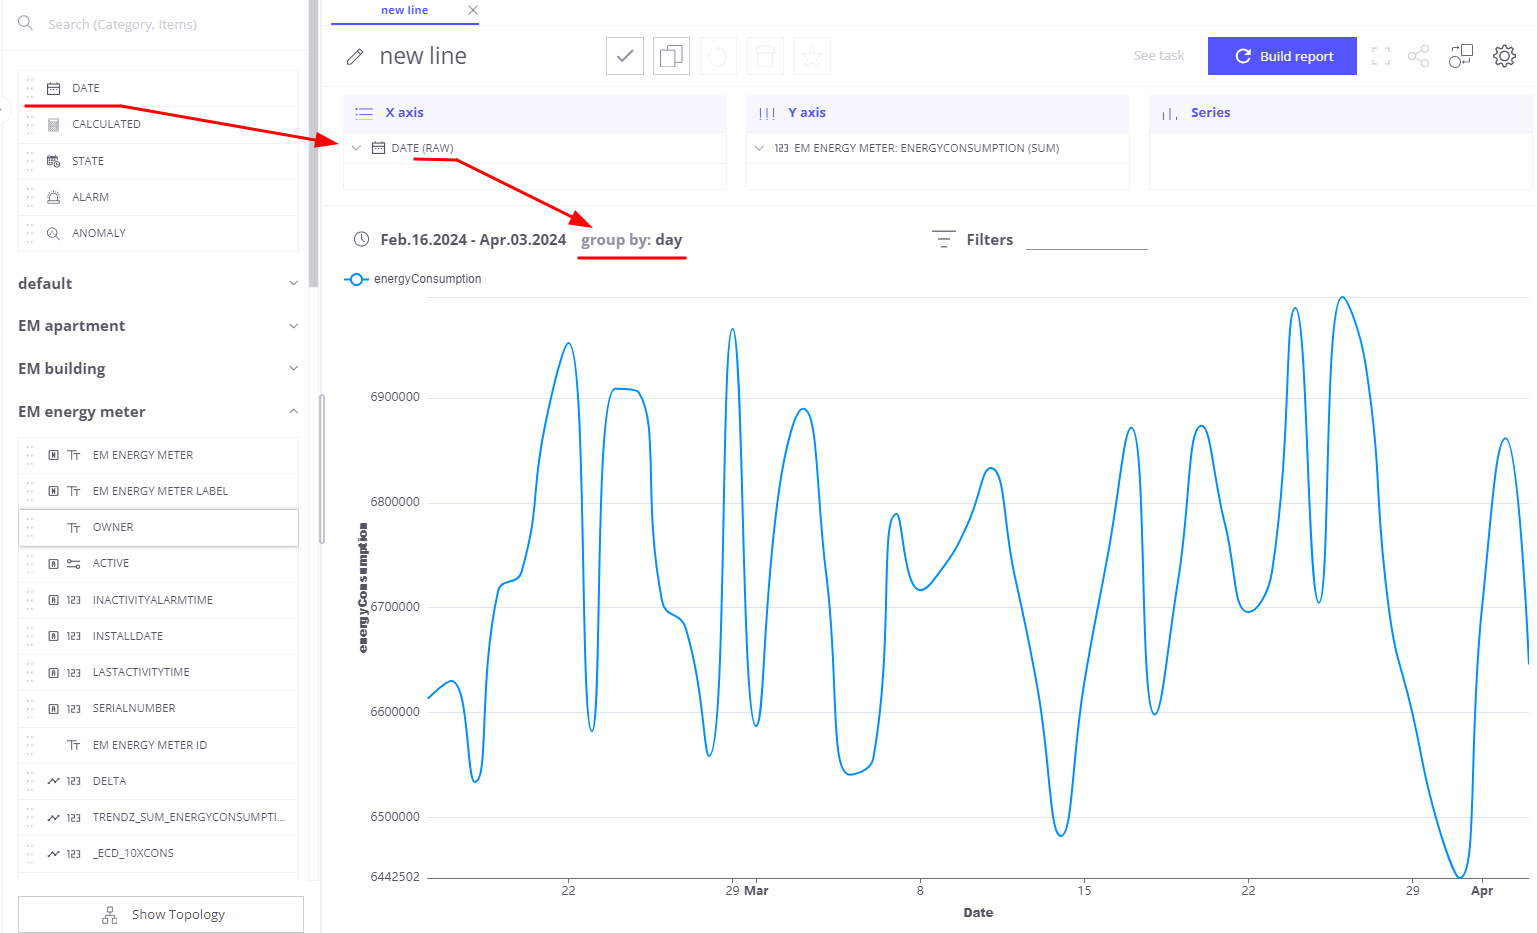Select the OWNER field item
The image size is (1537, 933).
point(158,527)
